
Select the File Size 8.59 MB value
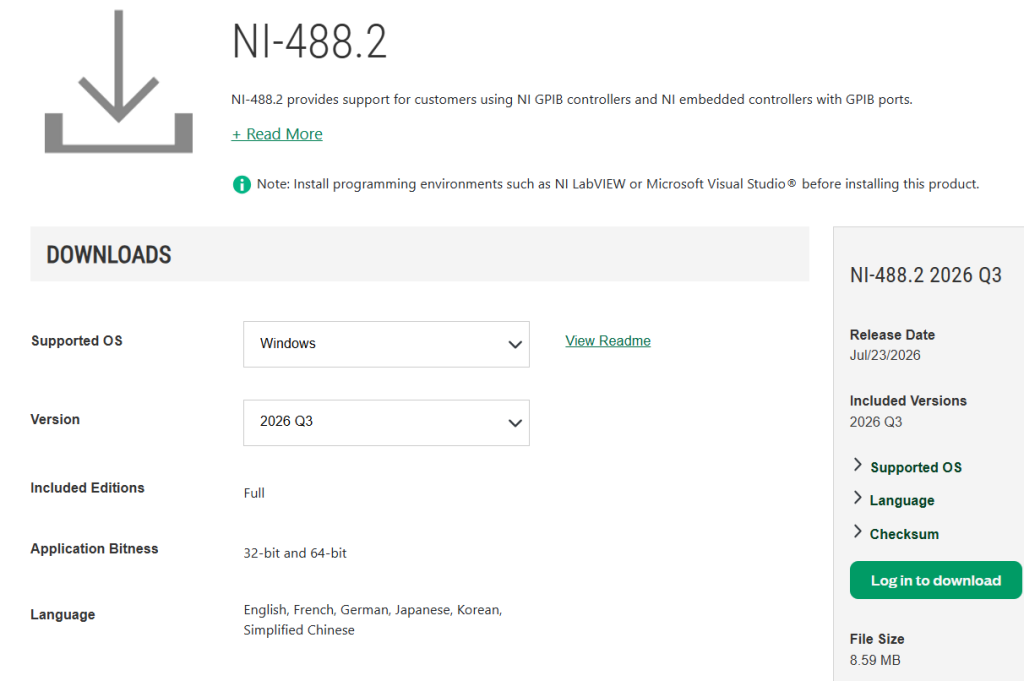click(x=875, y=660)
